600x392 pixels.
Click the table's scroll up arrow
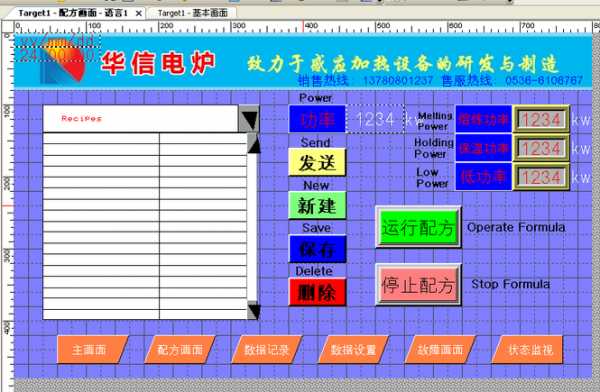pos(253,143)
